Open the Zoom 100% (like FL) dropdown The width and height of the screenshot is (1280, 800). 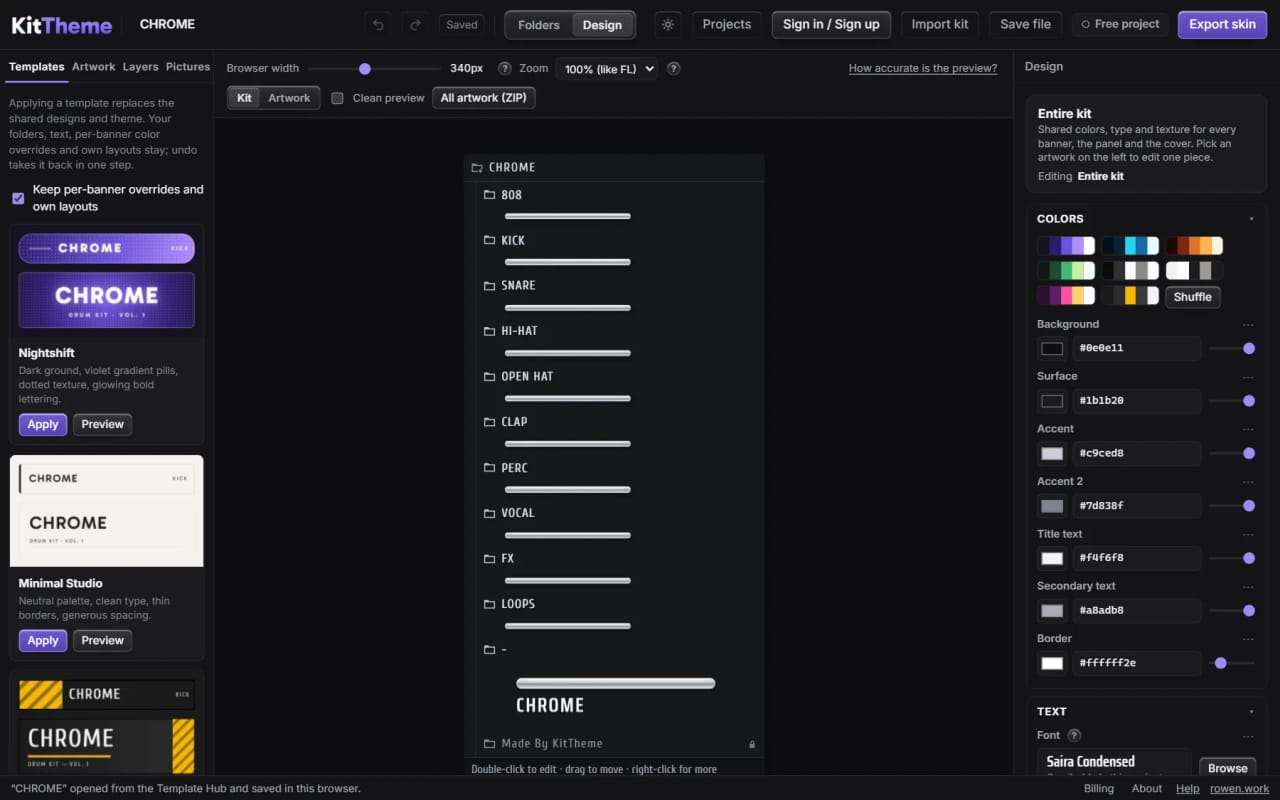(608, 69)
